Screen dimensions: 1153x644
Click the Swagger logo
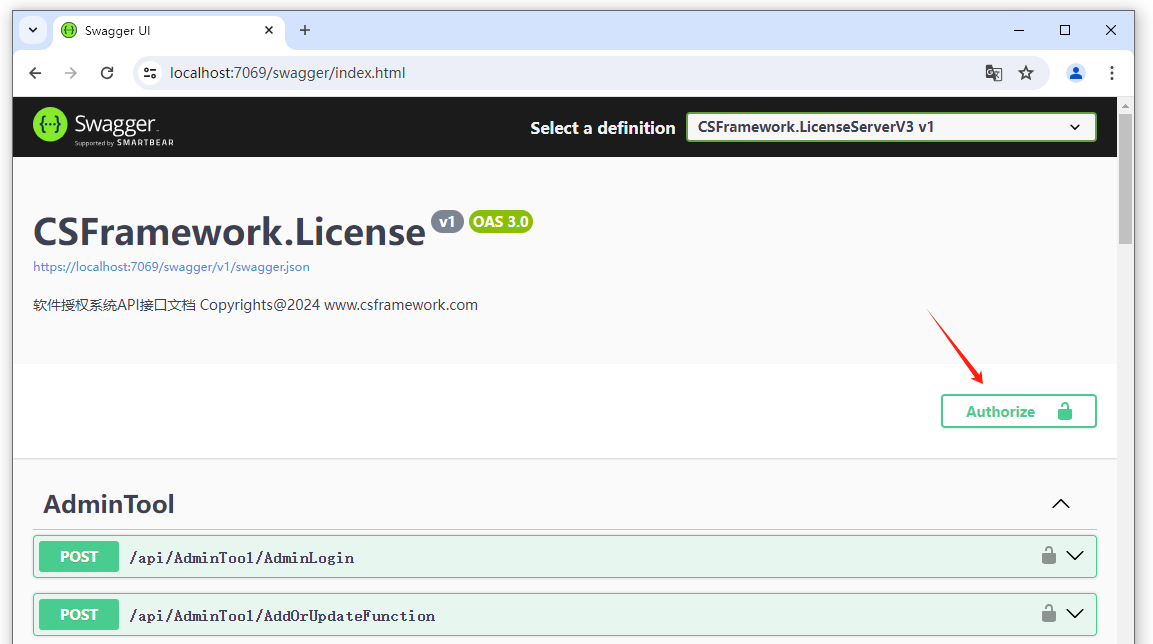coord(104,126)
